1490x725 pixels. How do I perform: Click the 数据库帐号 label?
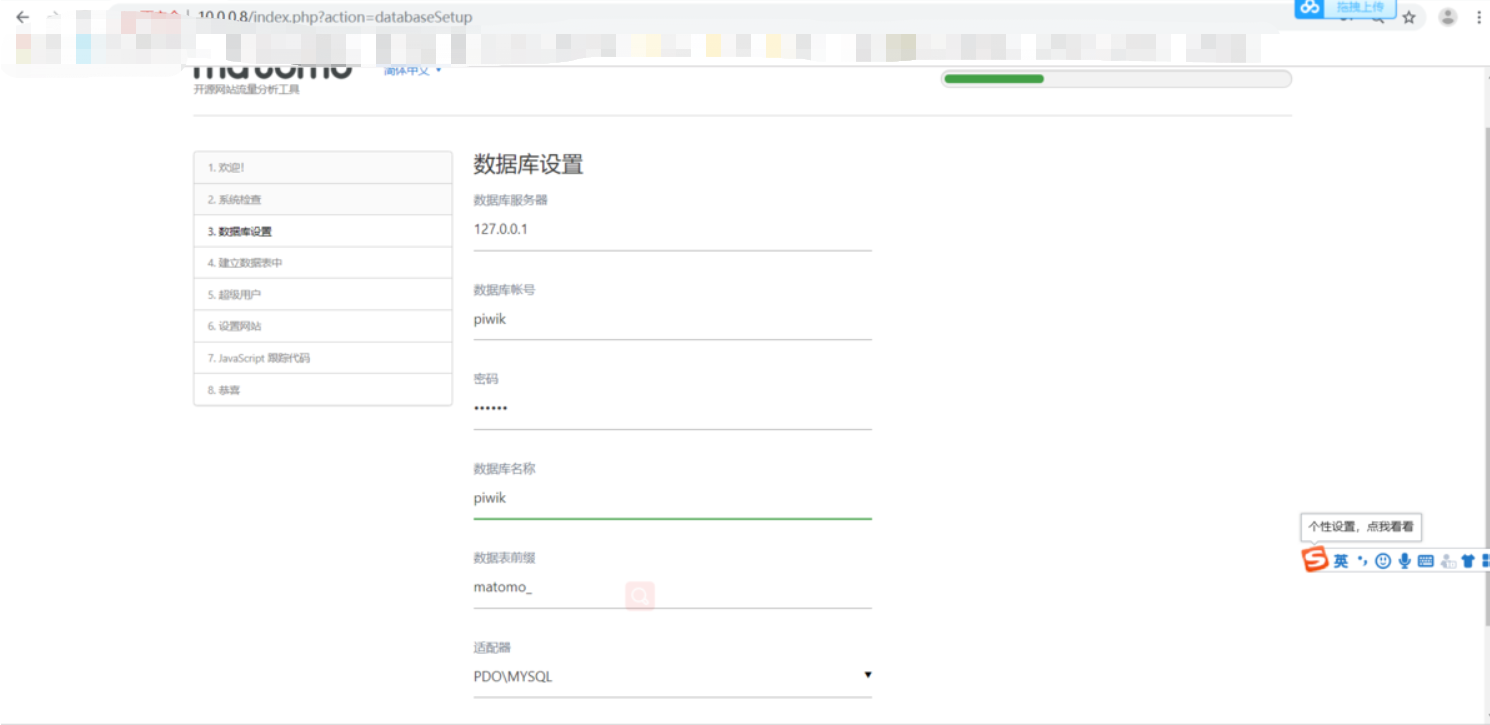click(x=504, y=290)
